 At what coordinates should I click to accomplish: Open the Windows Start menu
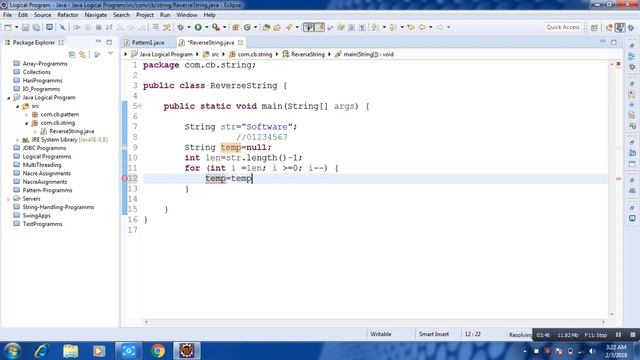[x=12, y=351]
